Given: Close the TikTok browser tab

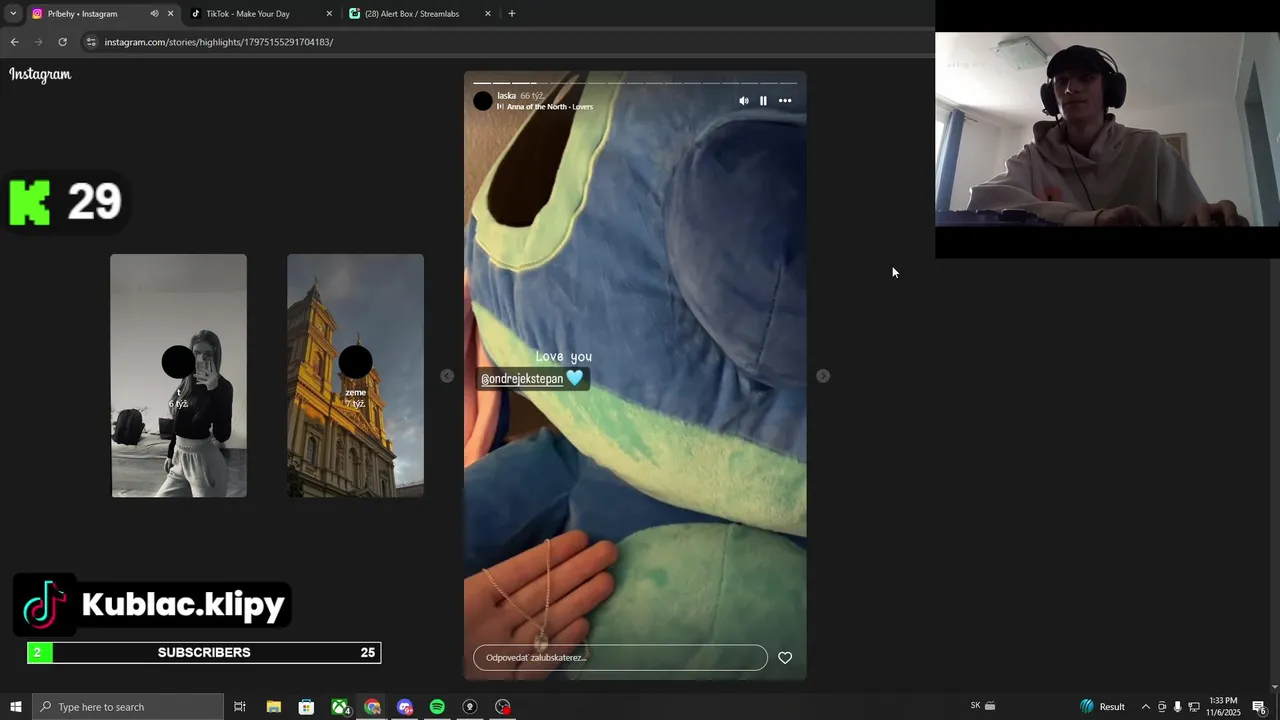Looking at the screenshot, I should 329,14.
